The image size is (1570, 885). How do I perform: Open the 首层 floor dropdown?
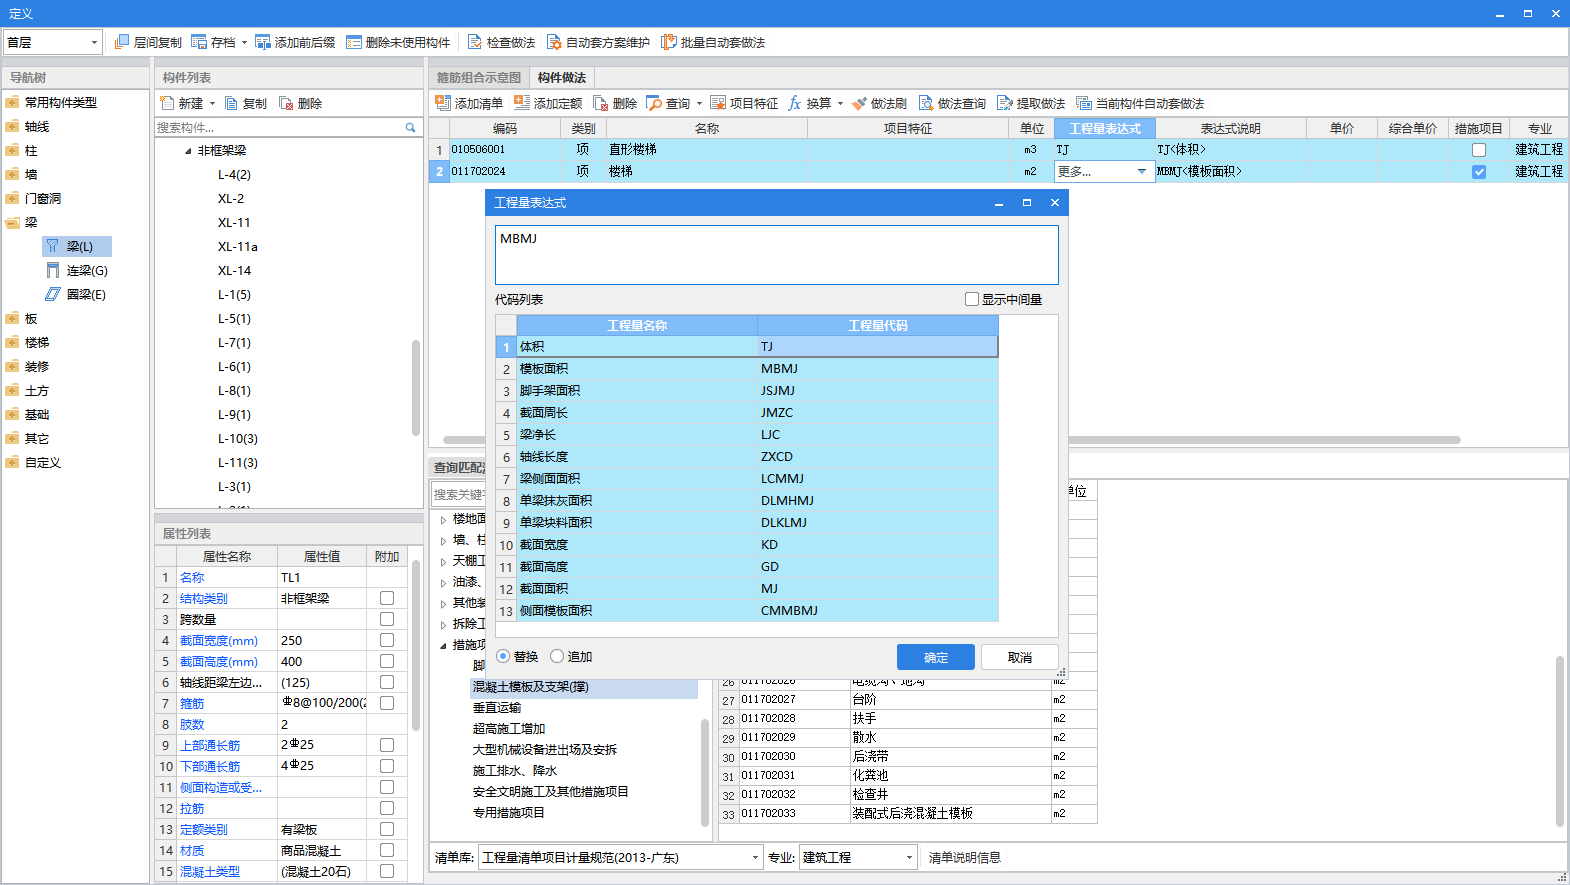coord(94,42)
